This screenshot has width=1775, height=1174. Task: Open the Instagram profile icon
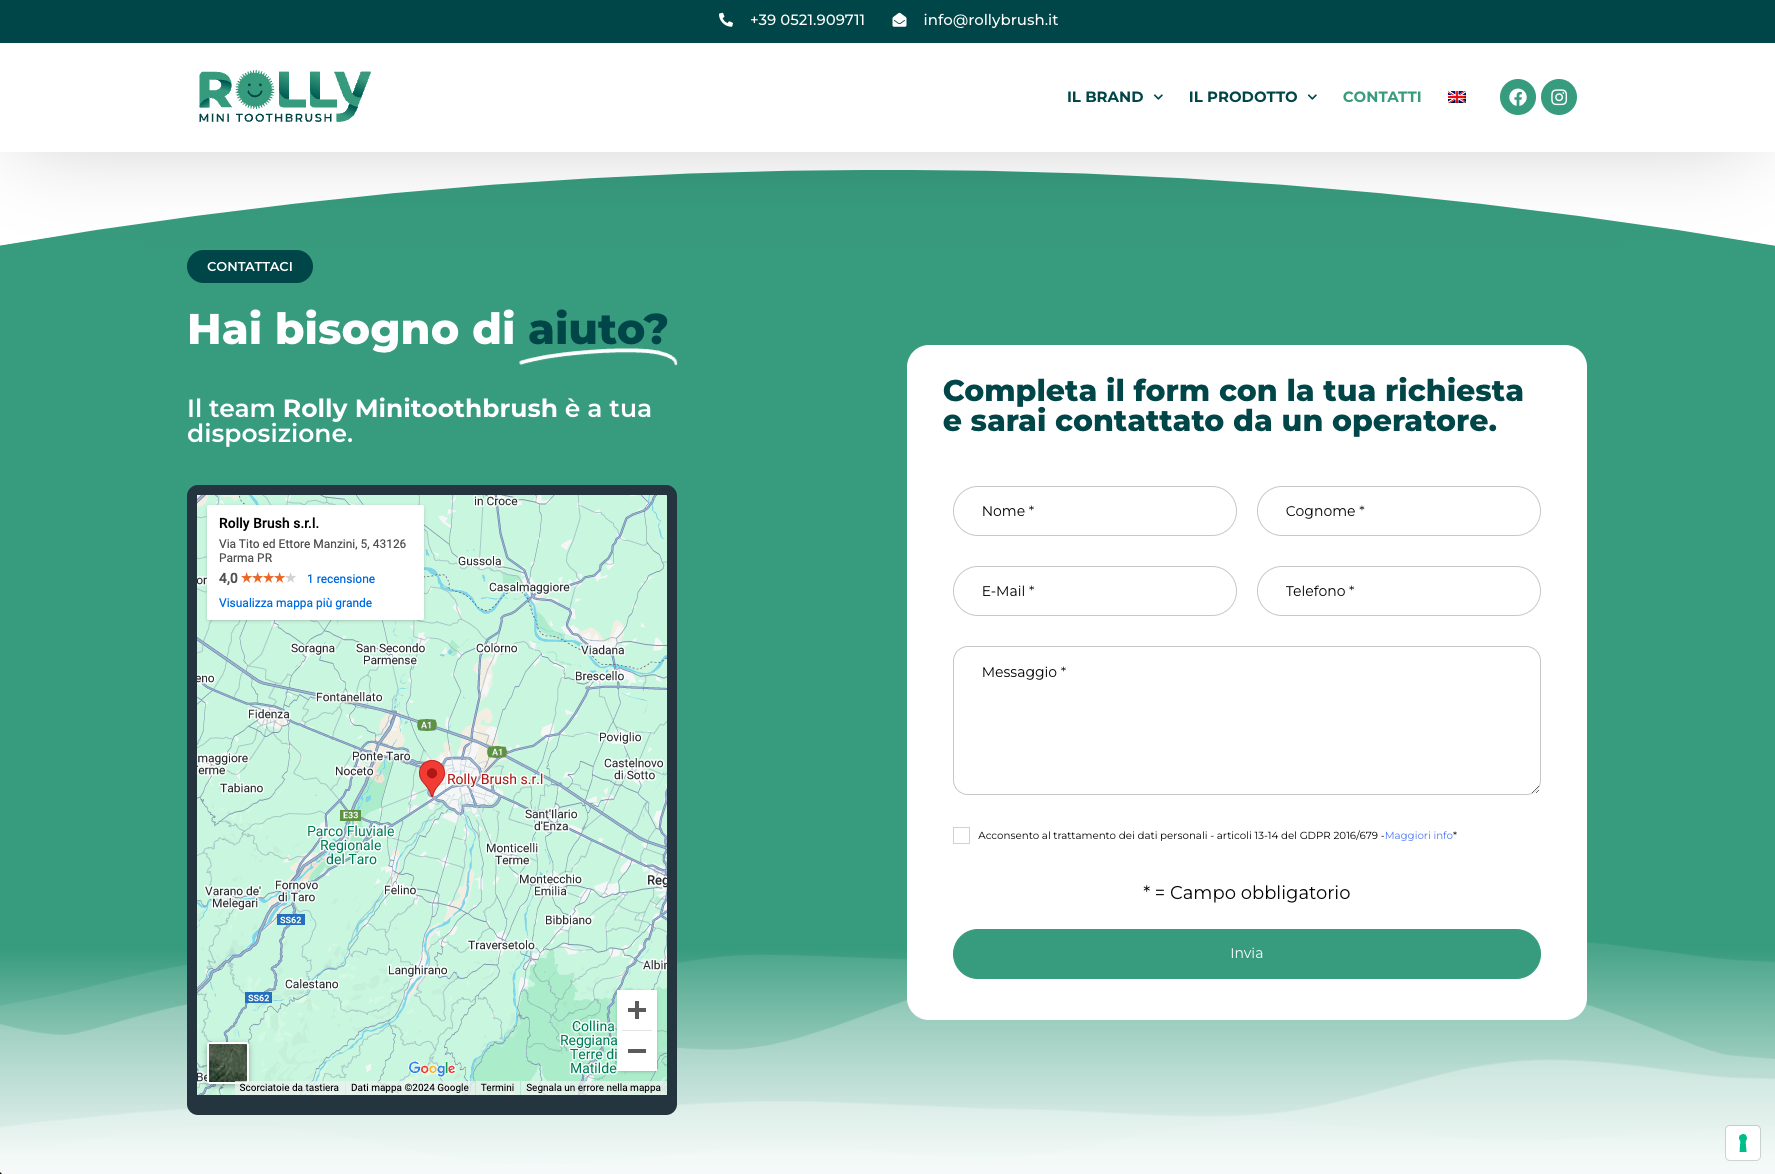pos(1558,97)
